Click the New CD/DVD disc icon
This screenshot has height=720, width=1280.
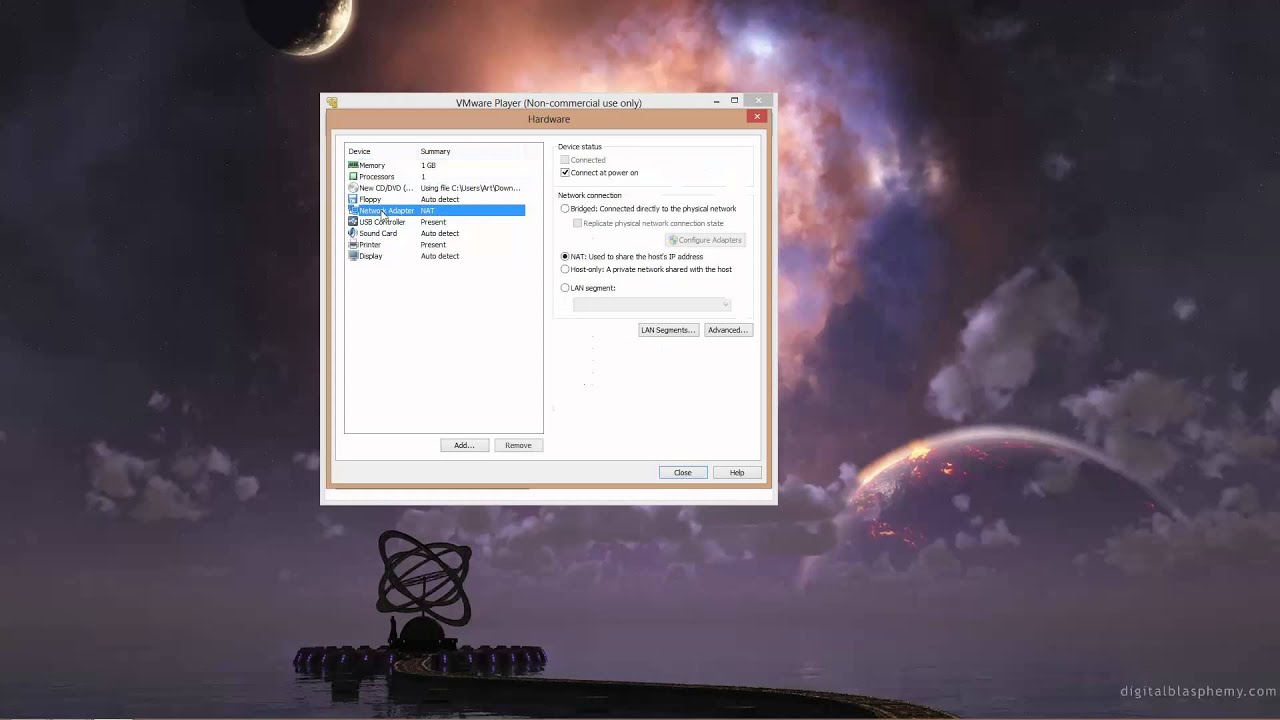click(x=353, y=188)
